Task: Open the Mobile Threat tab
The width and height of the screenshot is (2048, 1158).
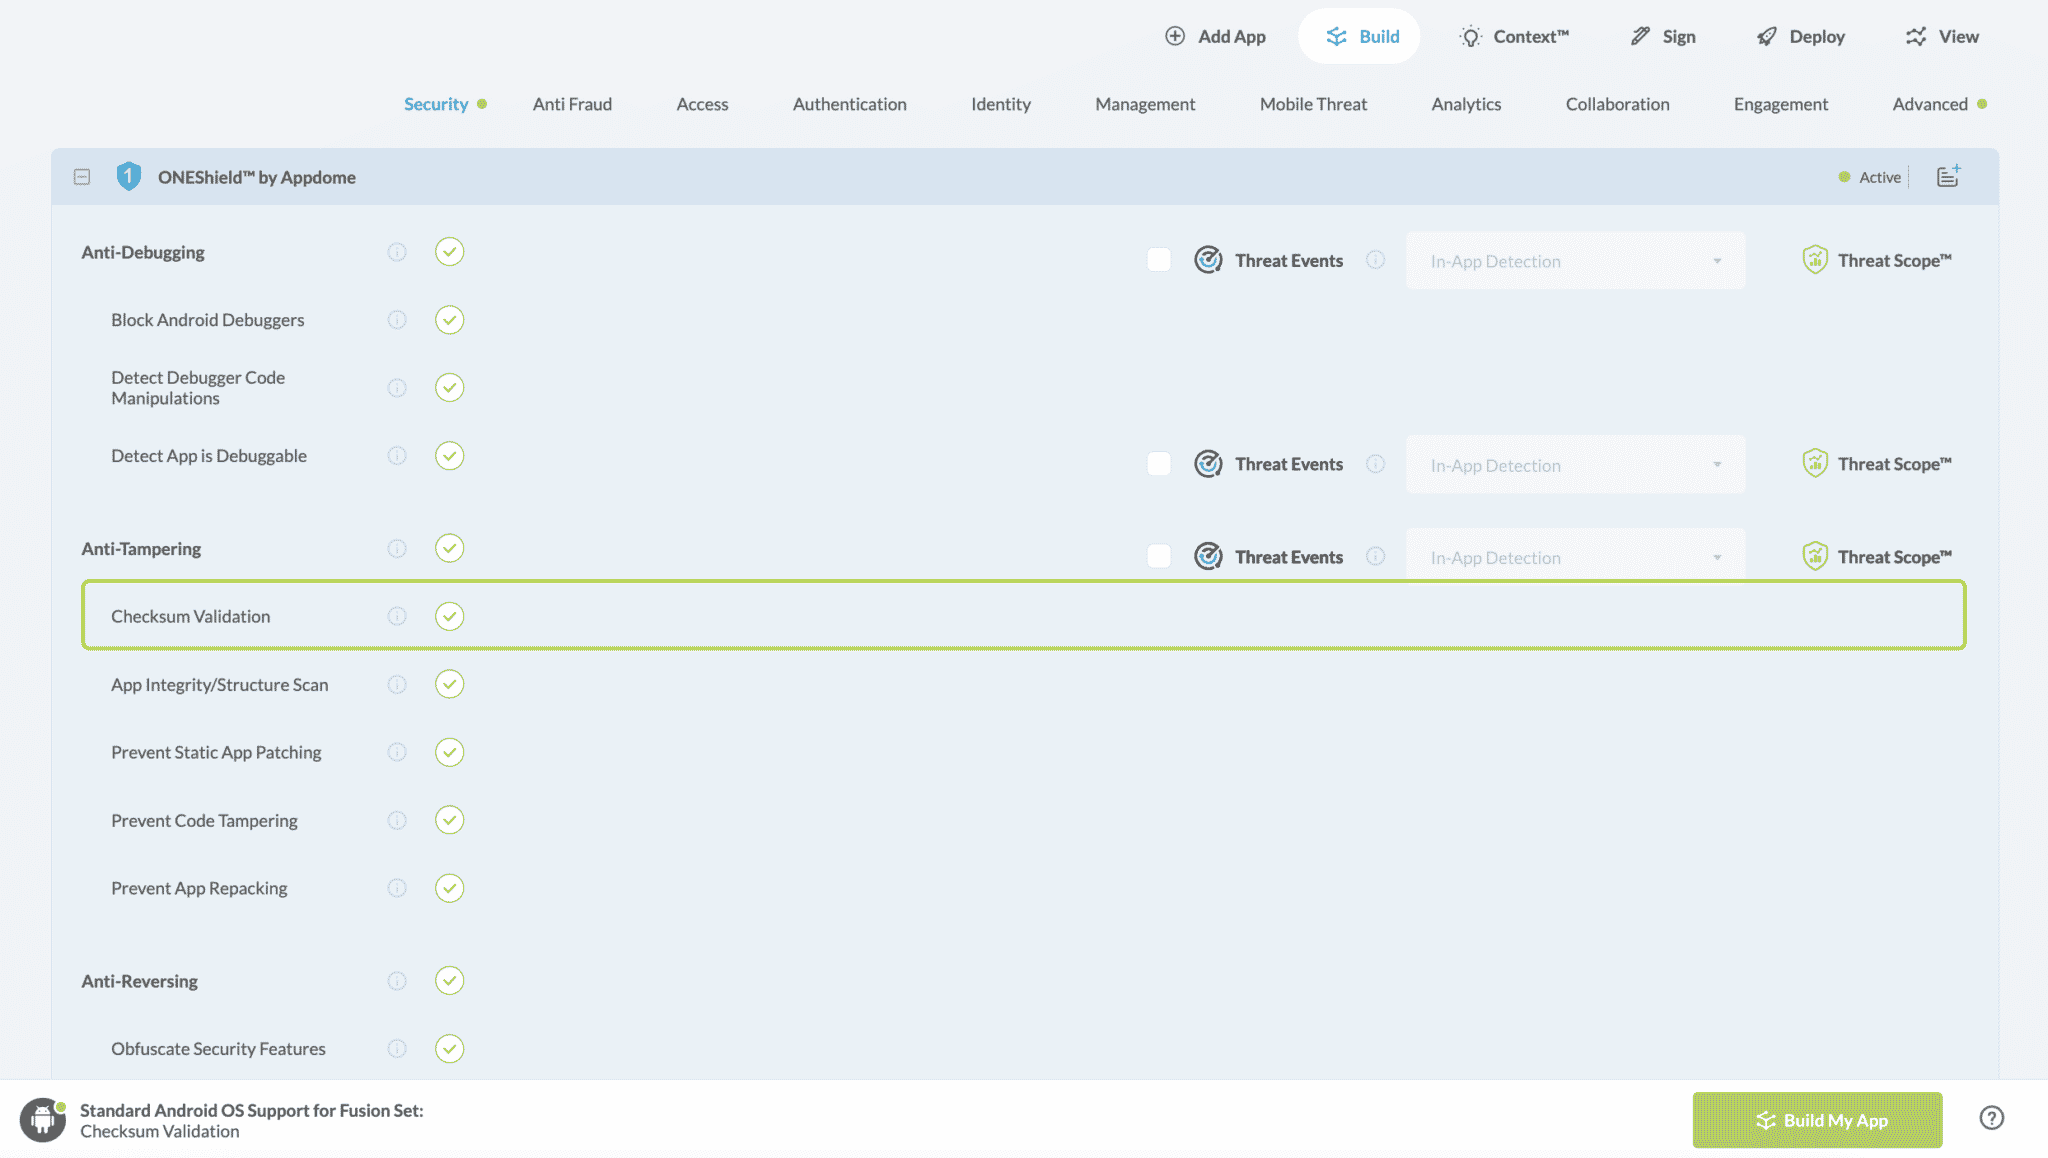Action: tap(1312, 104)
